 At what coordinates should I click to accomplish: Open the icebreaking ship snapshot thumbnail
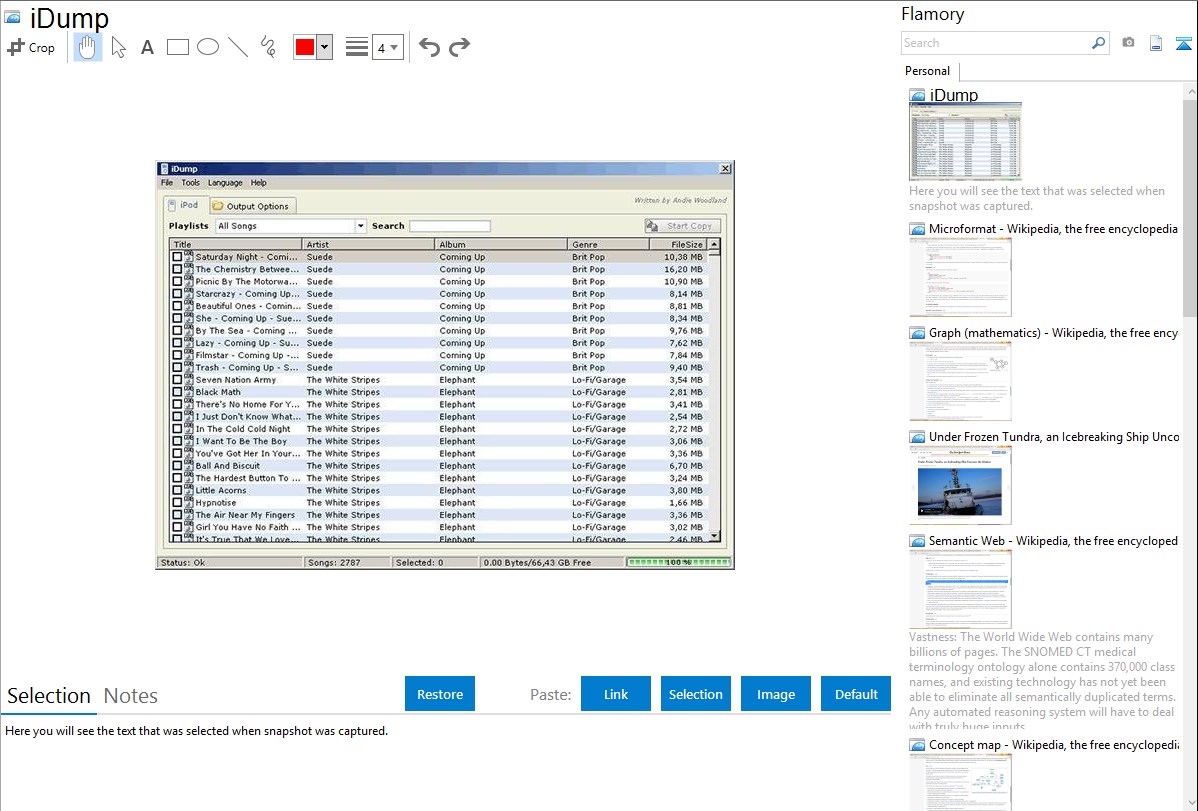tap(960, 485)
